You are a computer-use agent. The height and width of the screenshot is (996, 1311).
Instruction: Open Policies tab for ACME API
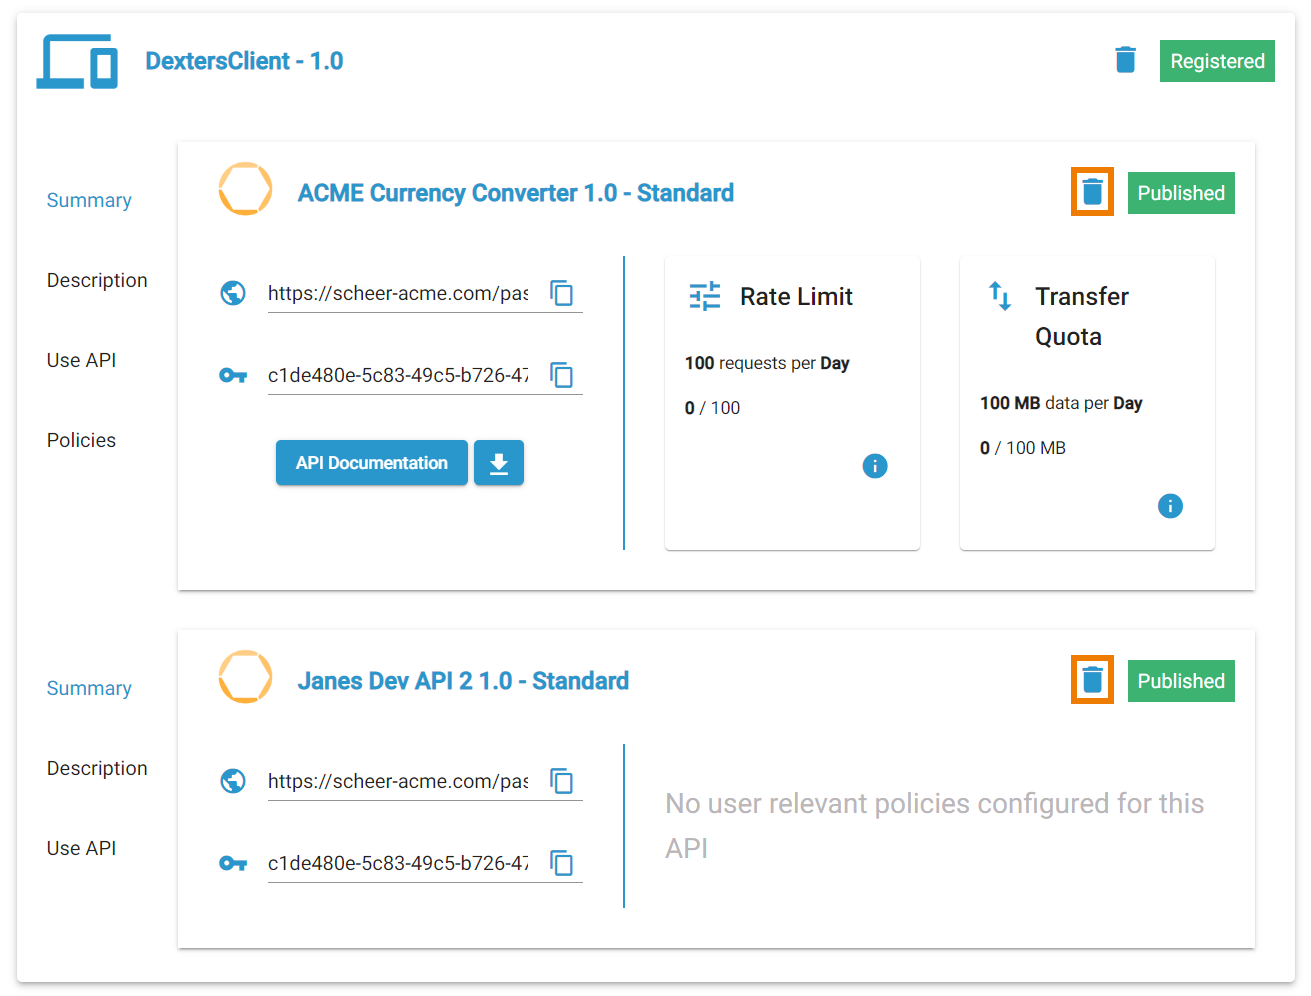(81, 440)
